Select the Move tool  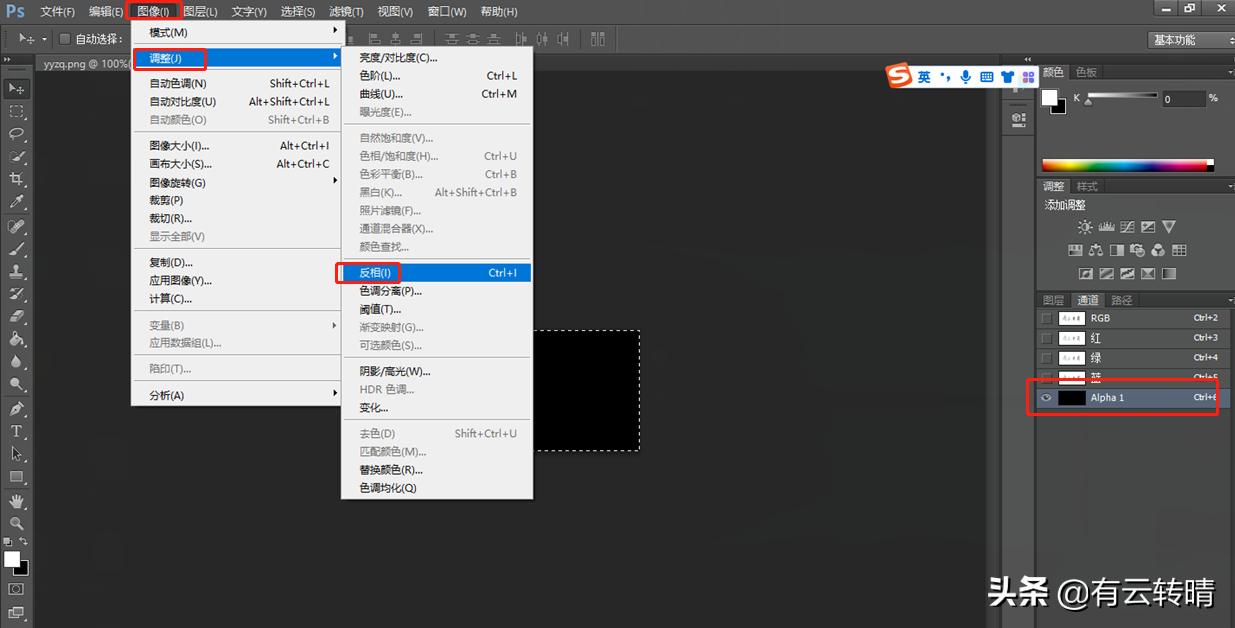[x=17, y=88]
